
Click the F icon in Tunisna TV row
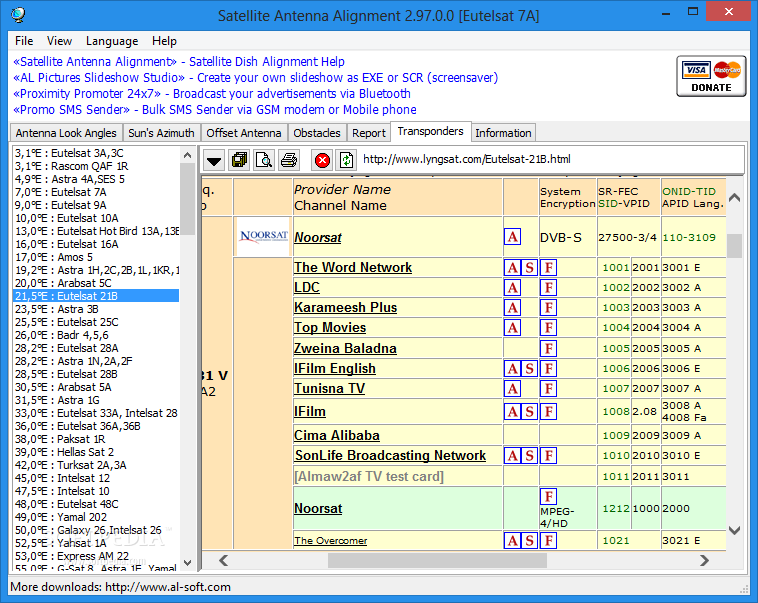[549, 389]
